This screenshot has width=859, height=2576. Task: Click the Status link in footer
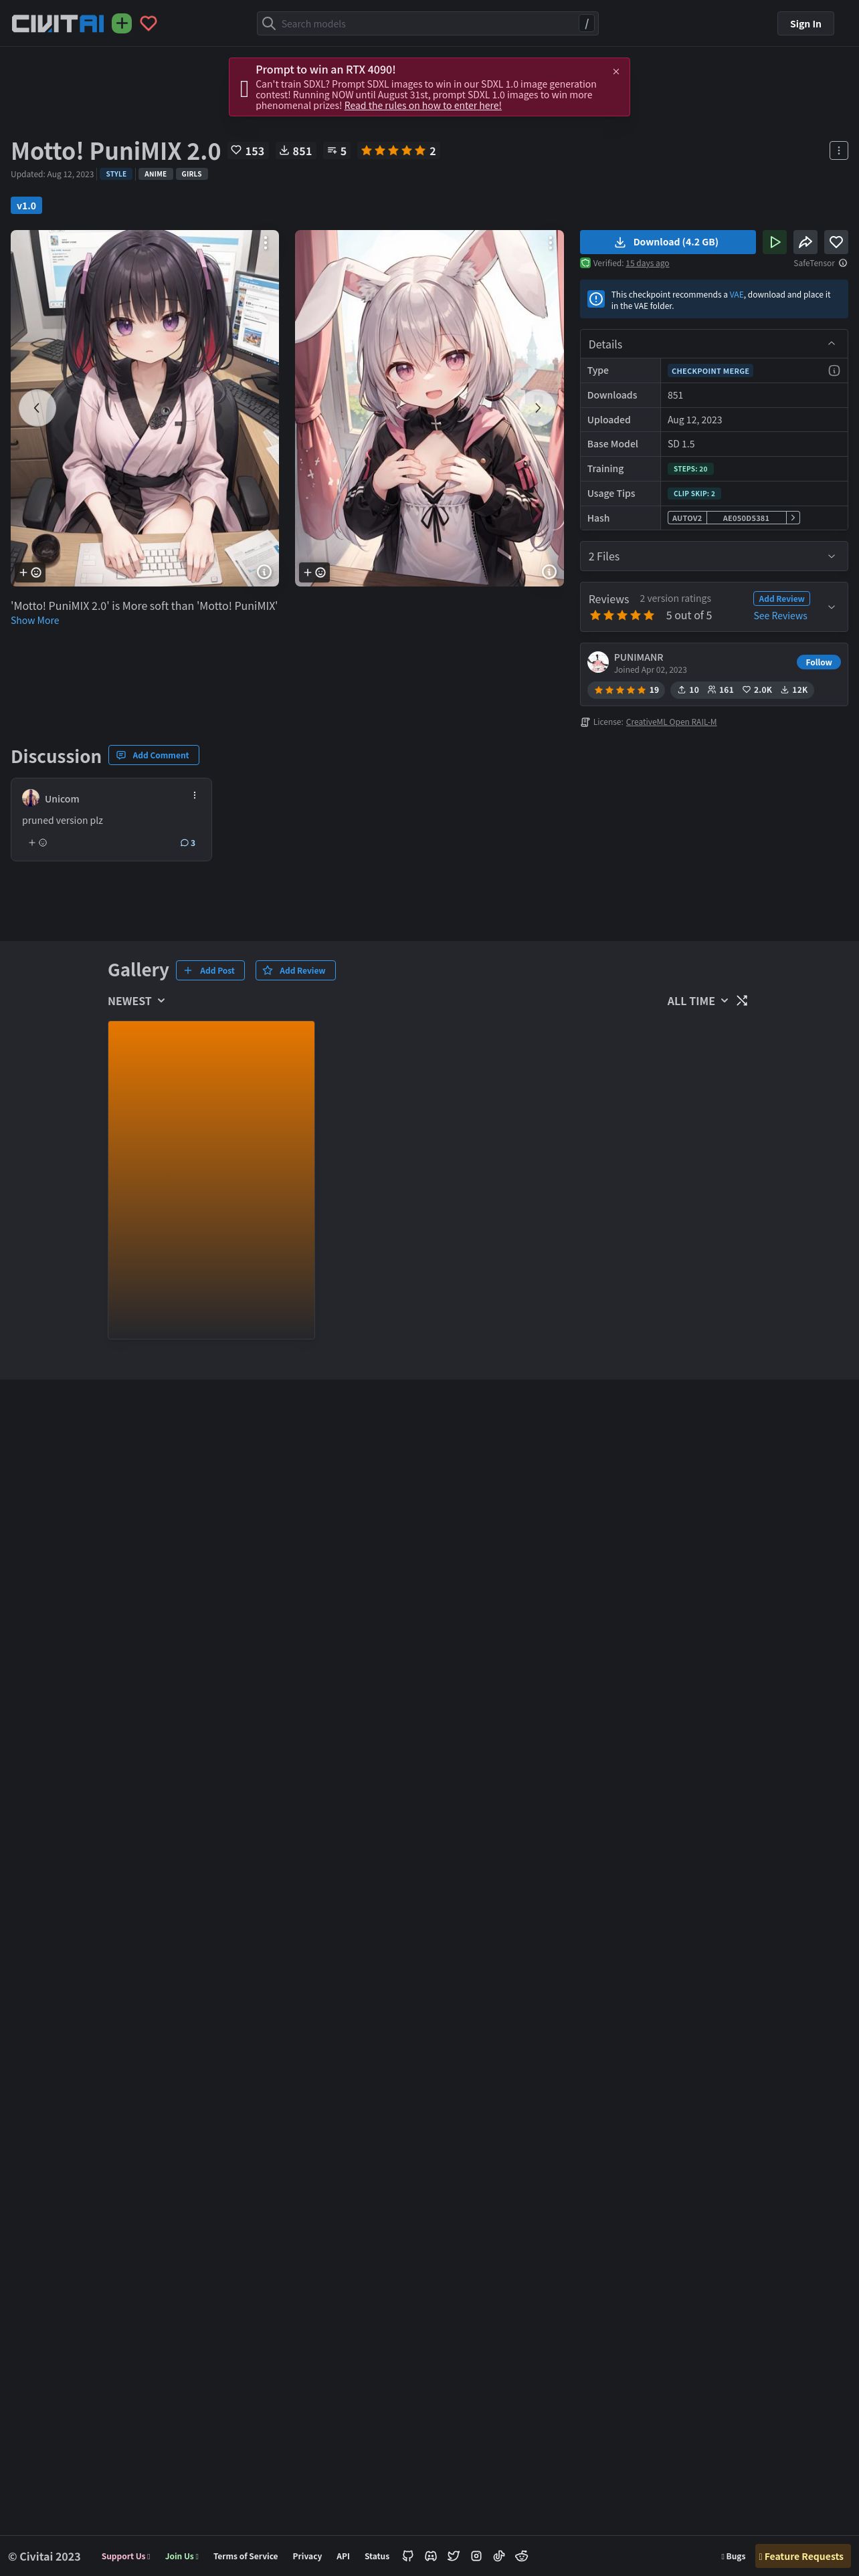point(377,2556)
